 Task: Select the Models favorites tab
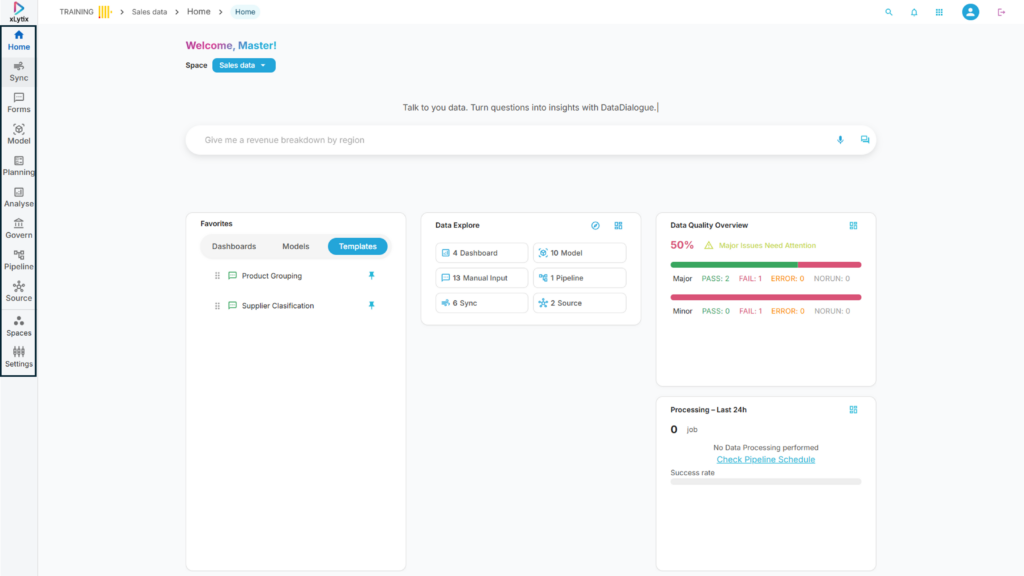coord(295,246)
